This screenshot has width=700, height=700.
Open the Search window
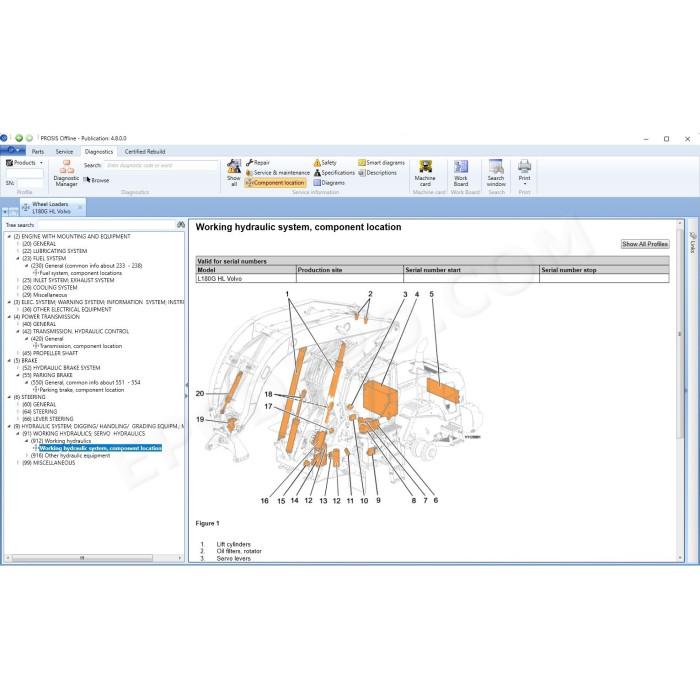(496, 173)
